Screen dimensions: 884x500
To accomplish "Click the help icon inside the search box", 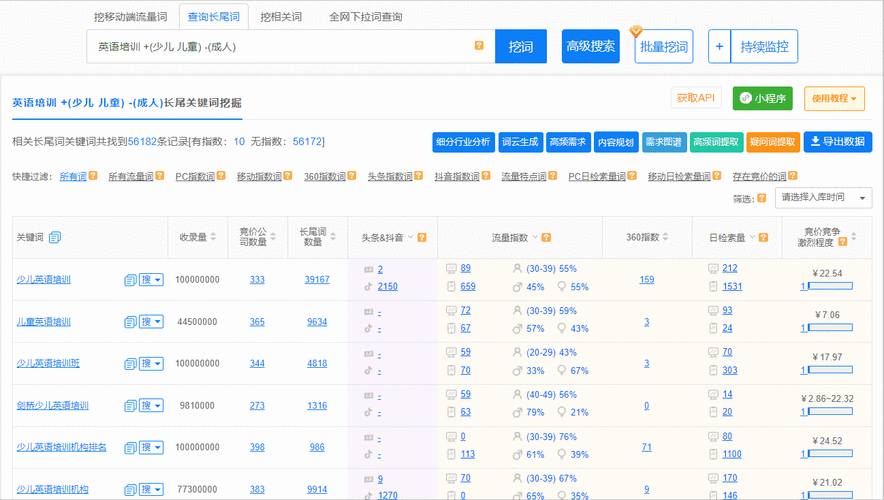I will pos(479,46).
